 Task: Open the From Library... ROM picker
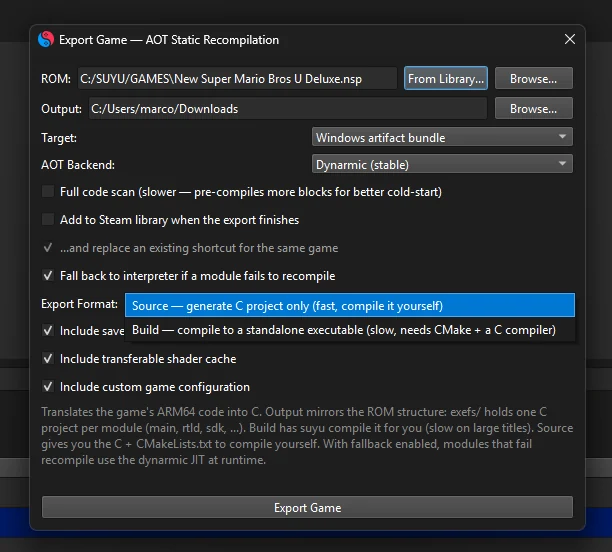click(446, 78)
